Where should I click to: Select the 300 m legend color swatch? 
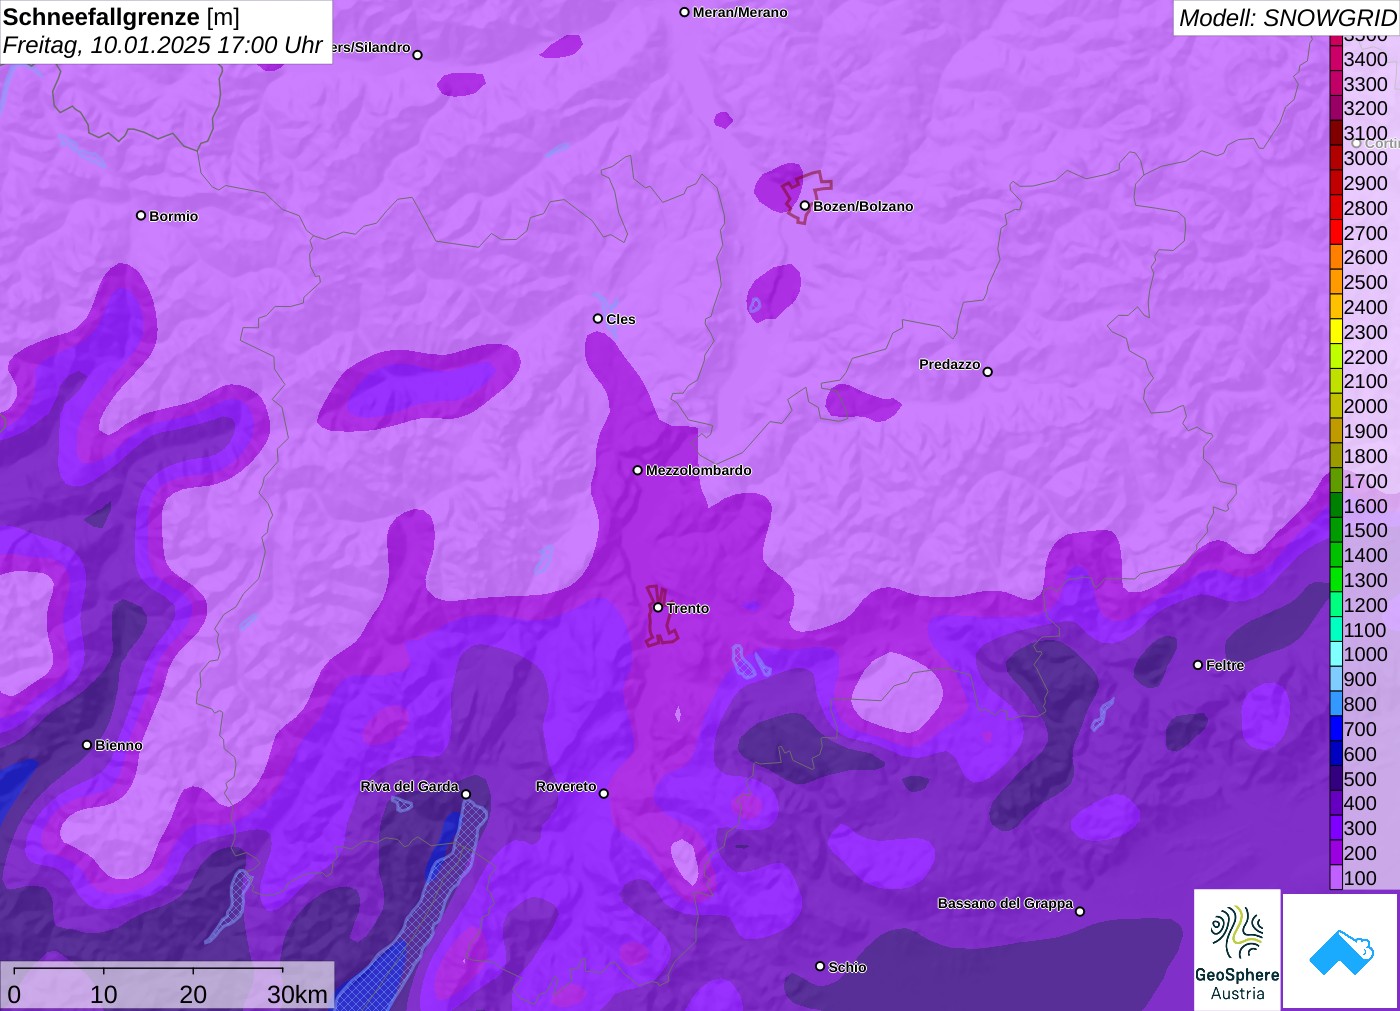pyautogui.click(x=1336, y=828)
